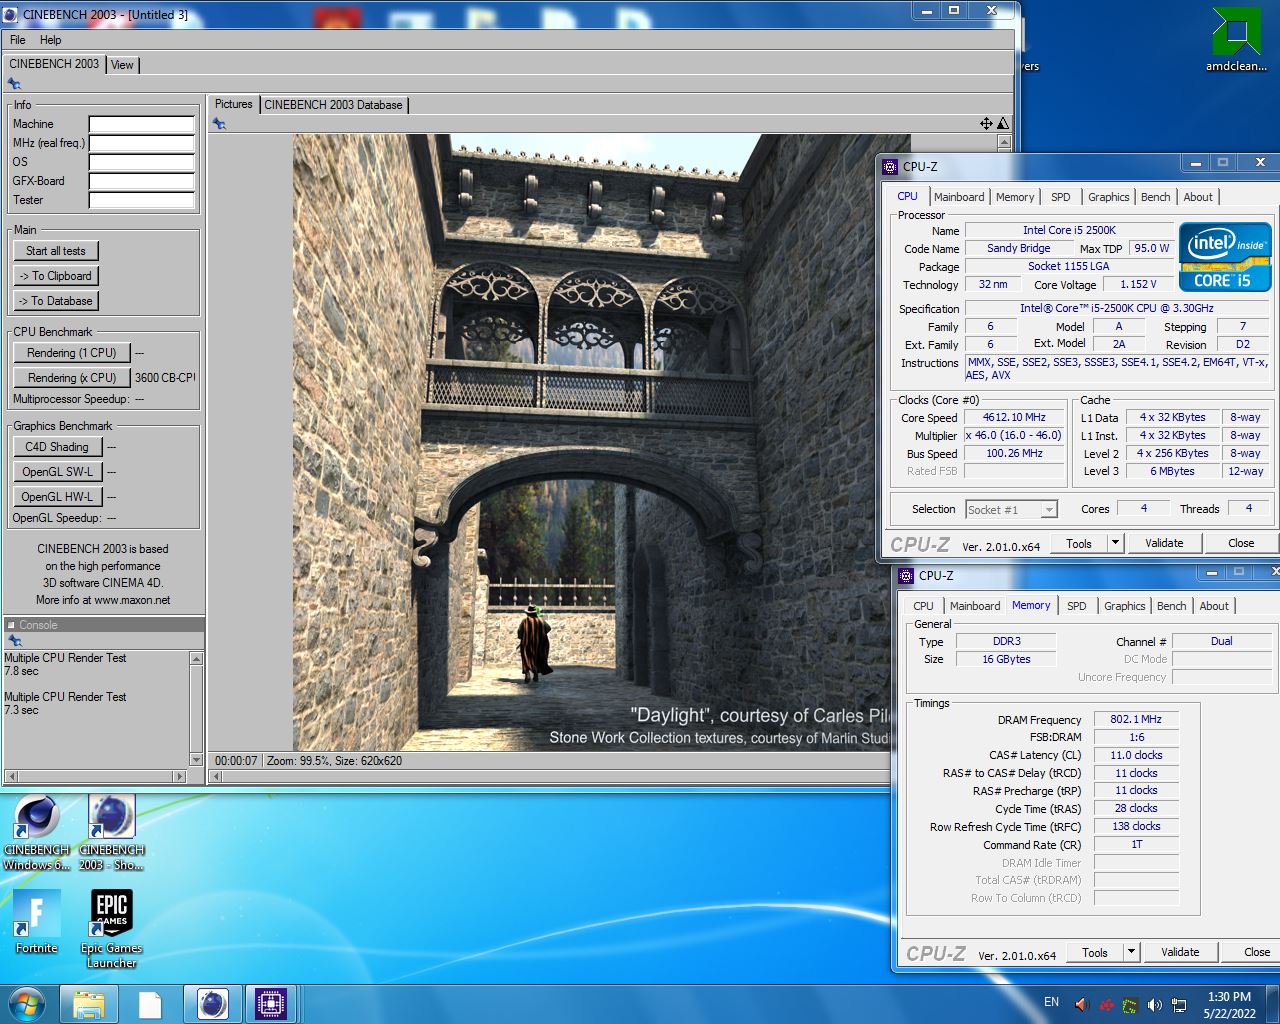Open the Fortnite desktop shortcut
This screenshot has width=1280, height=1024.
click(x=37, y=922)
